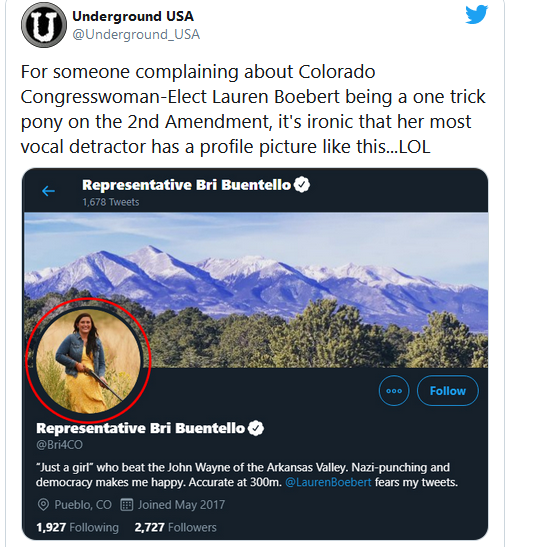The image size is (536, 547).
Task: Follow Representative Bri Buentello
Action: 448,391
